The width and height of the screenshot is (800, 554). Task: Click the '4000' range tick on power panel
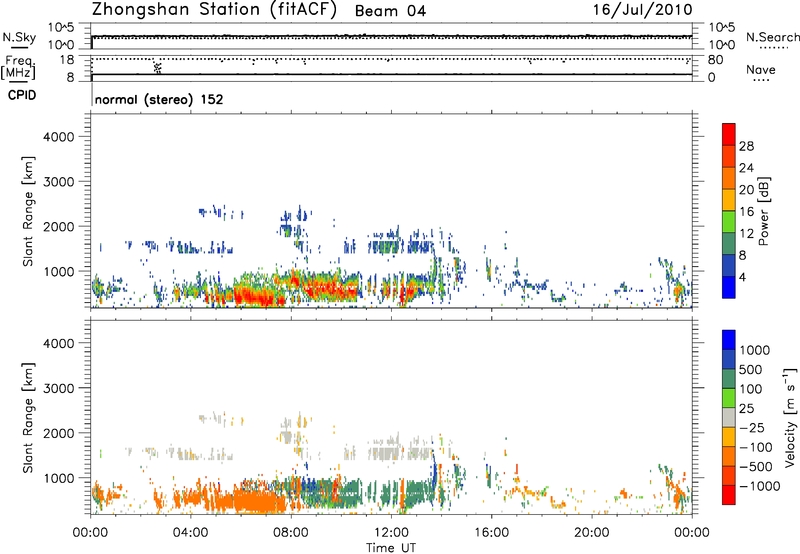point(59,137)
